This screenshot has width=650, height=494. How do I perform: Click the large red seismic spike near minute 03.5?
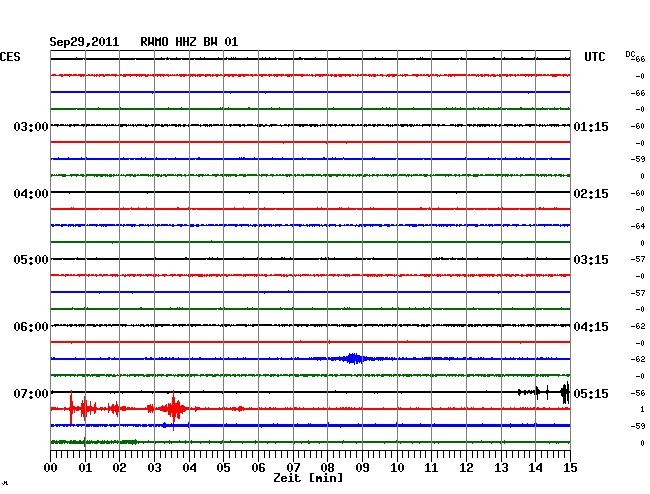pyautogui.click(x=174, y=409)
